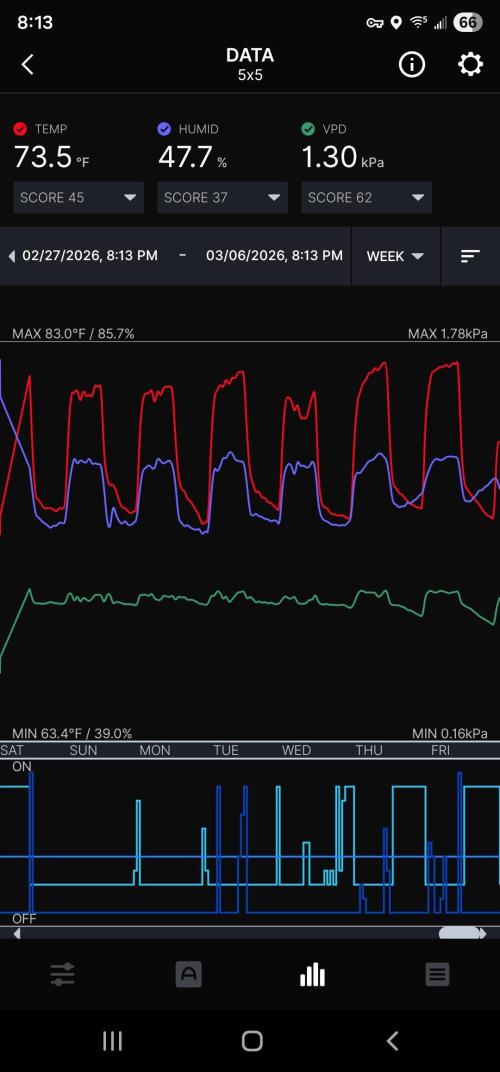Open settings gear icon
The width and height of the screenshot is (500, 1072).
[x=471, y=65]
